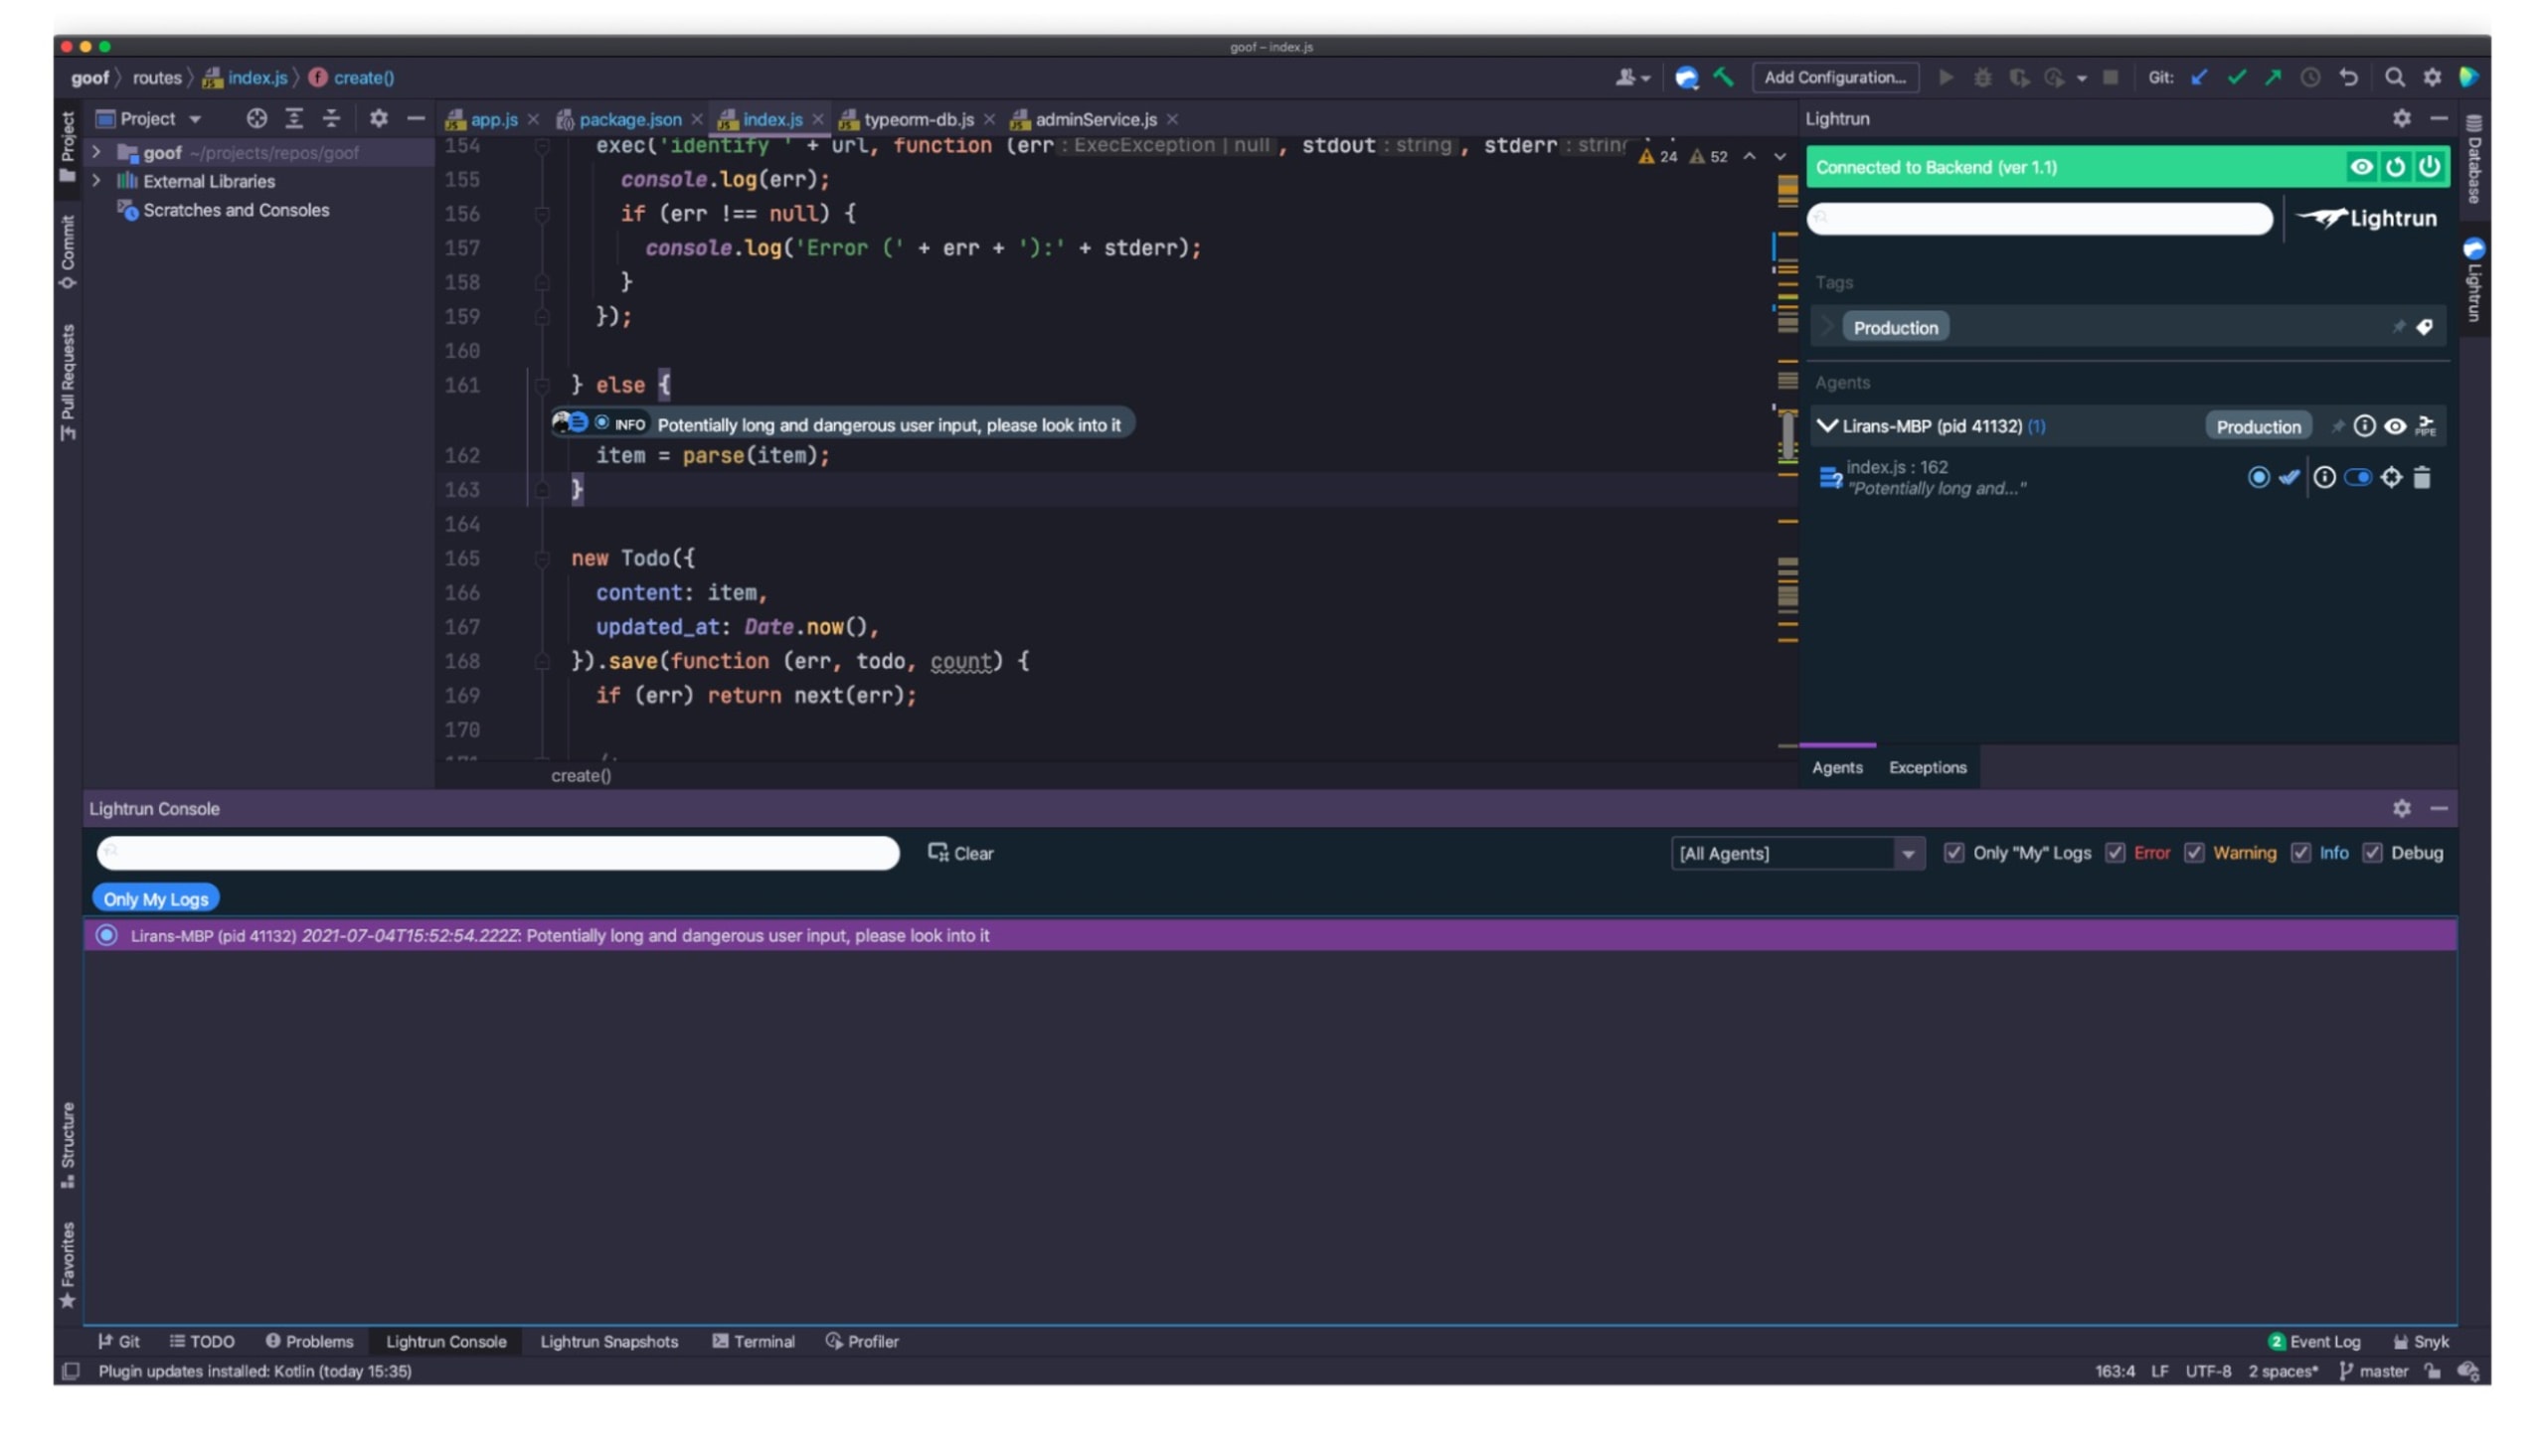Click Collapse All icon in Project panel

(331, 118)
